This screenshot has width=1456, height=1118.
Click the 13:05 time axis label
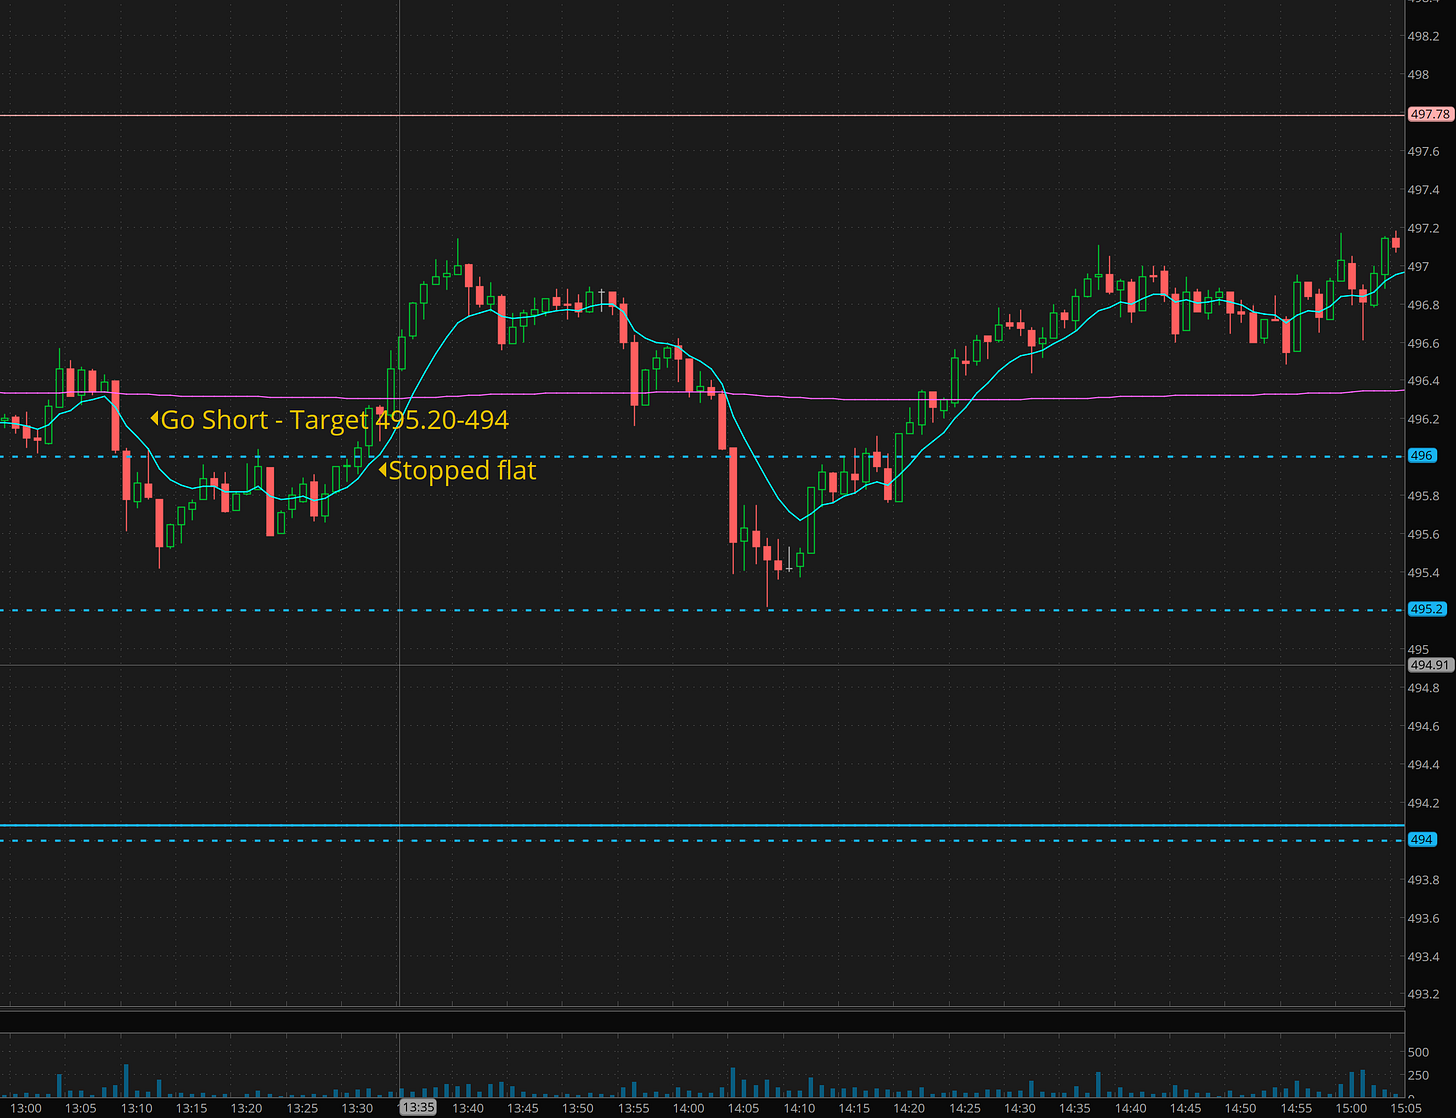tap(81, 1108)
